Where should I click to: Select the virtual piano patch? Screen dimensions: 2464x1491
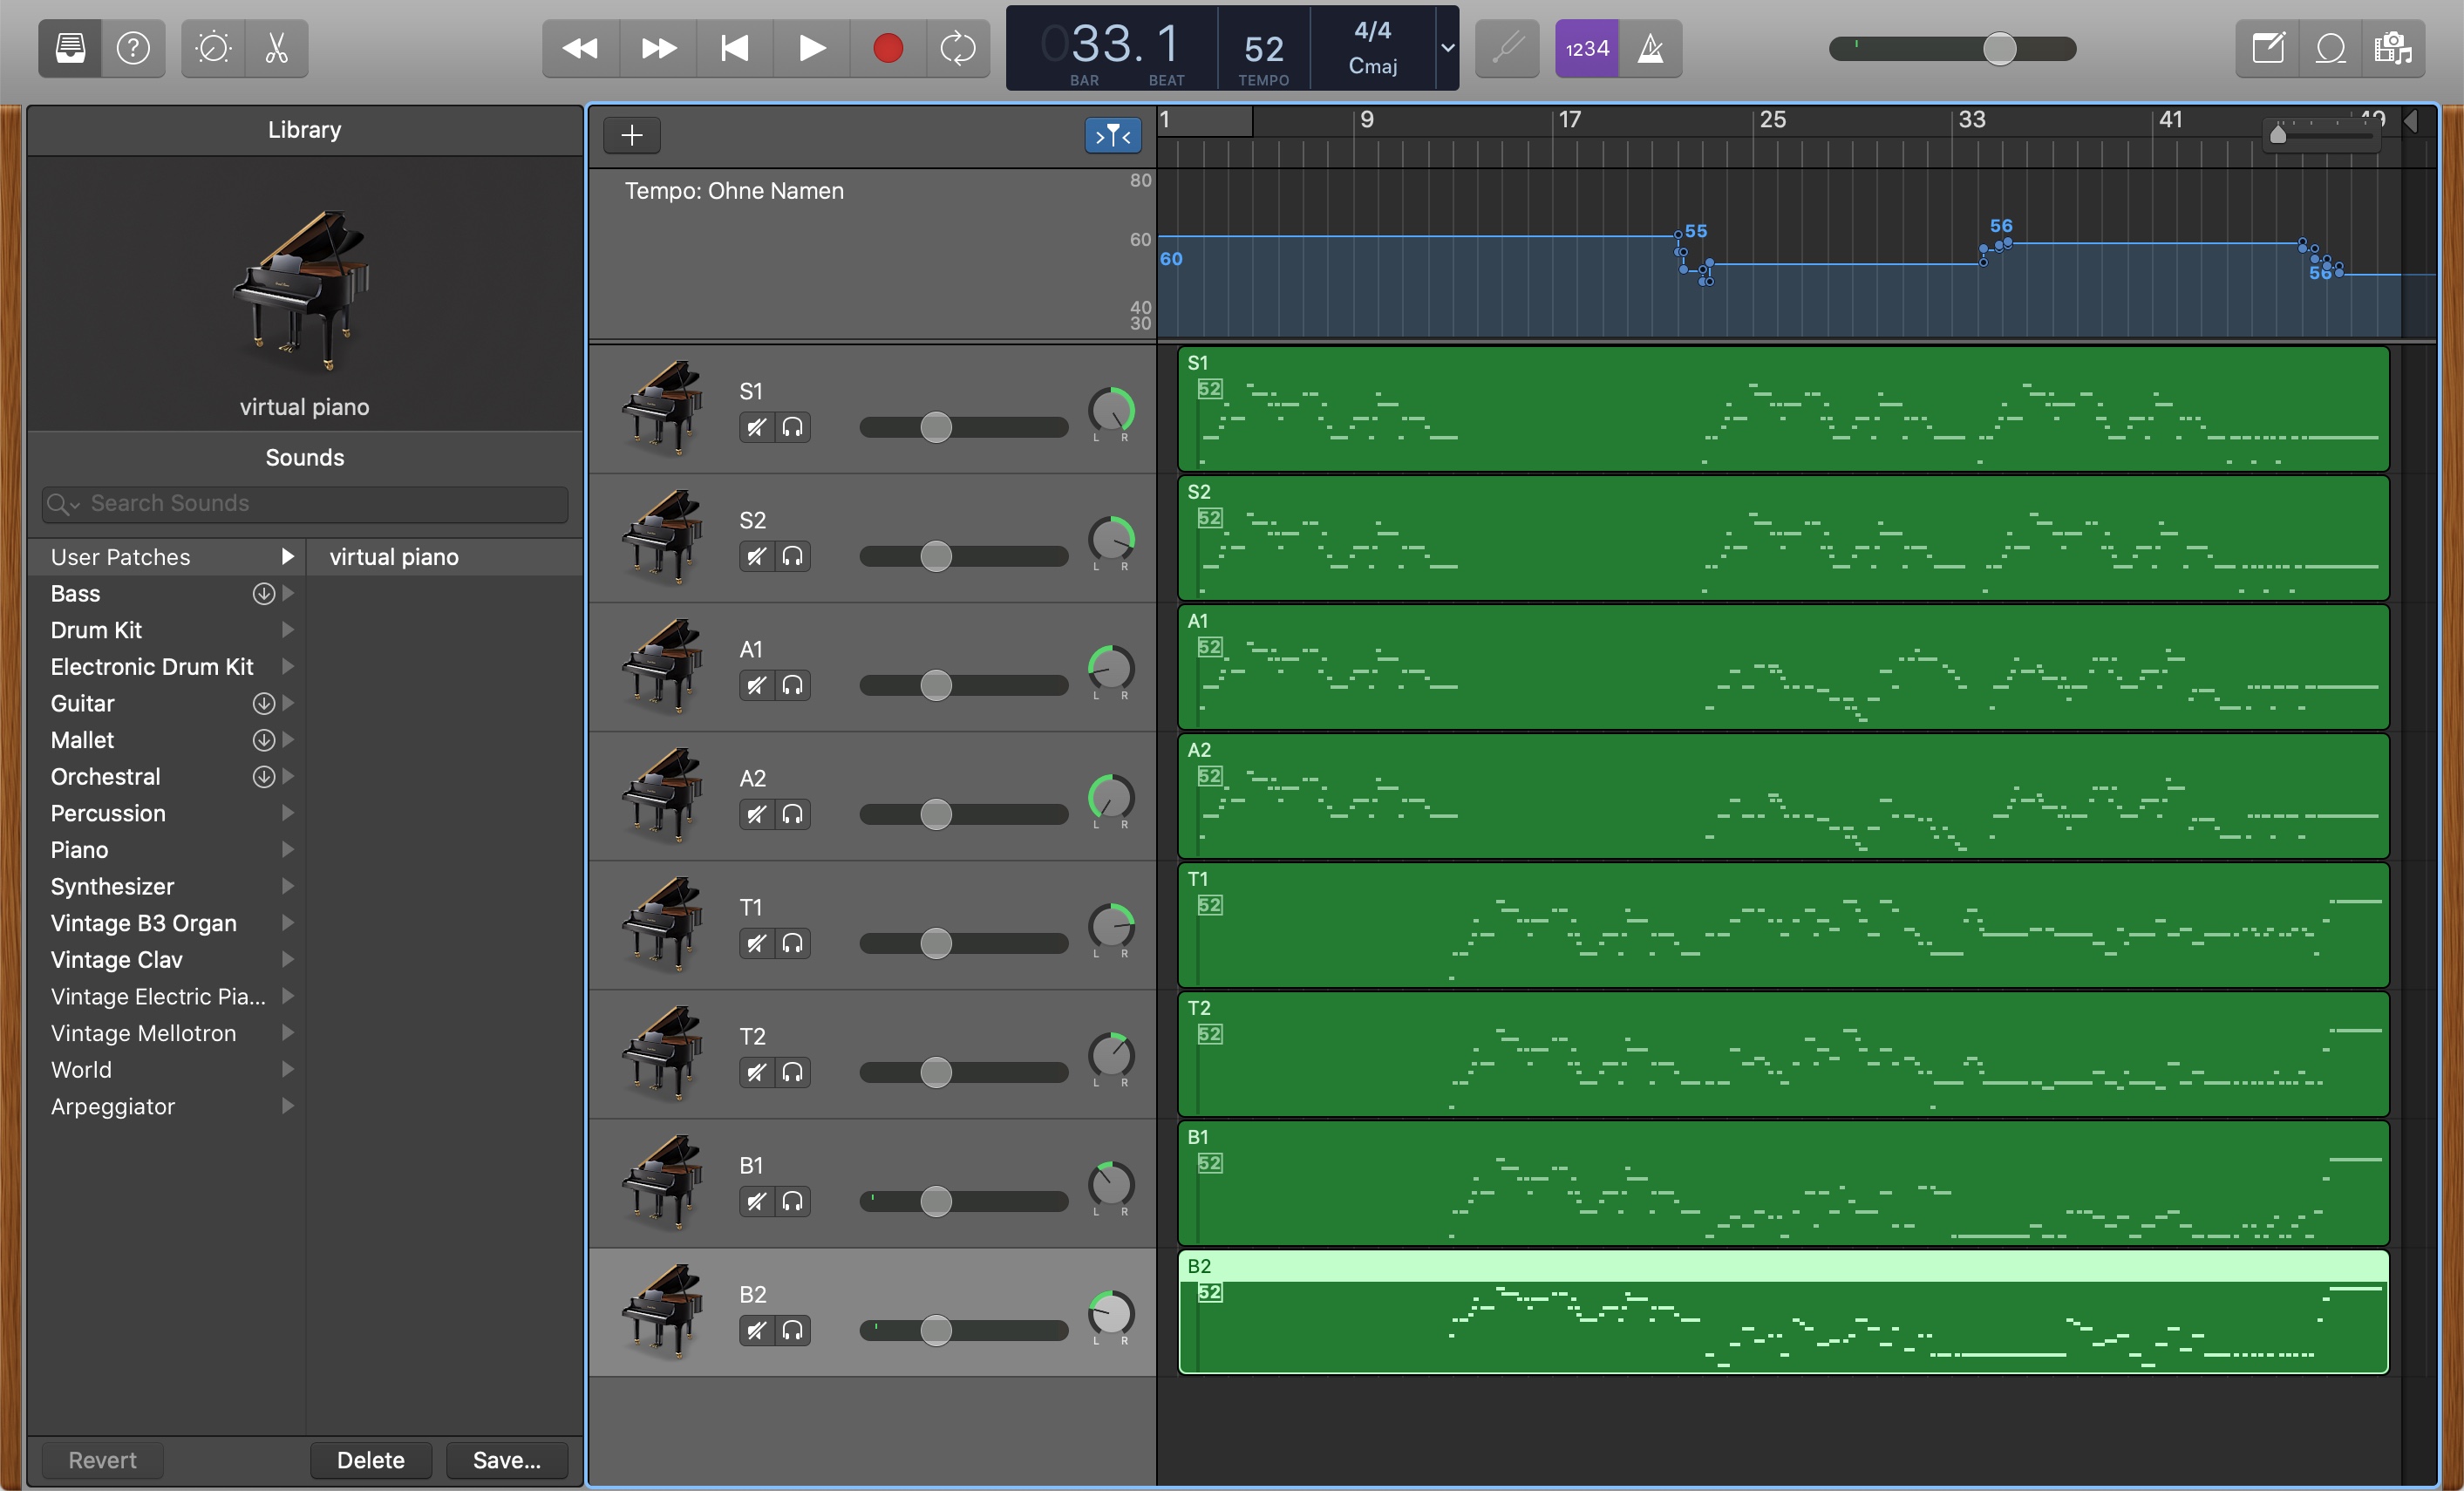coord(394,557)
